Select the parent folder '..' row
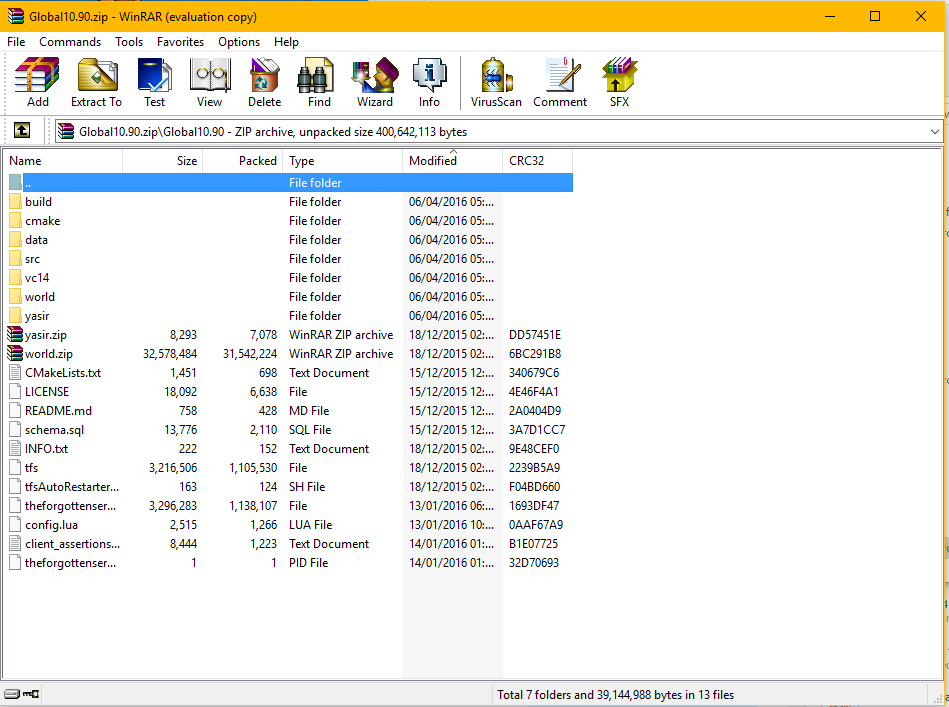The image size is (949, 707). point(290,182)
